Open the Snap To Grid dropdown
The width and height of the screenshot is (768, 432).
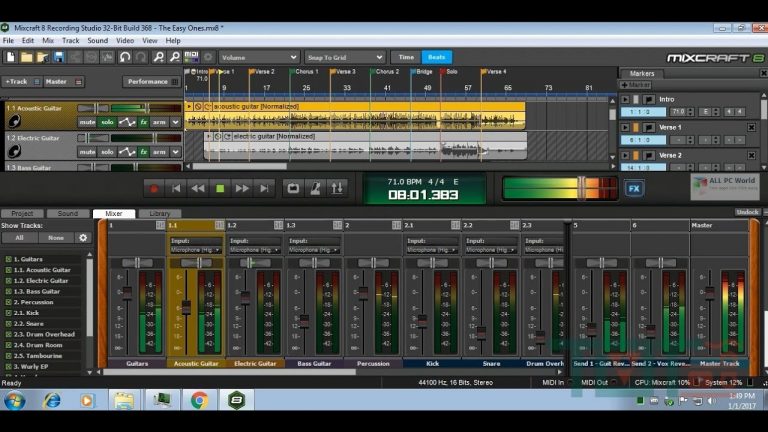(344, 57)
